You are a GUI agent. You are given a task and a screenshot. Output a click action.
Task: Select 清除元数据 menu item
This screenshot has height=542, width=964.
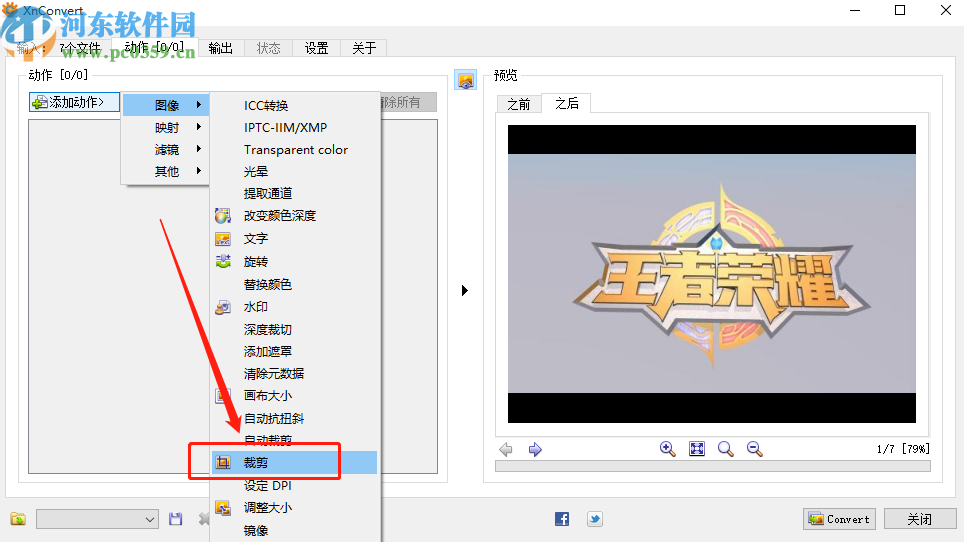[274, 374]
